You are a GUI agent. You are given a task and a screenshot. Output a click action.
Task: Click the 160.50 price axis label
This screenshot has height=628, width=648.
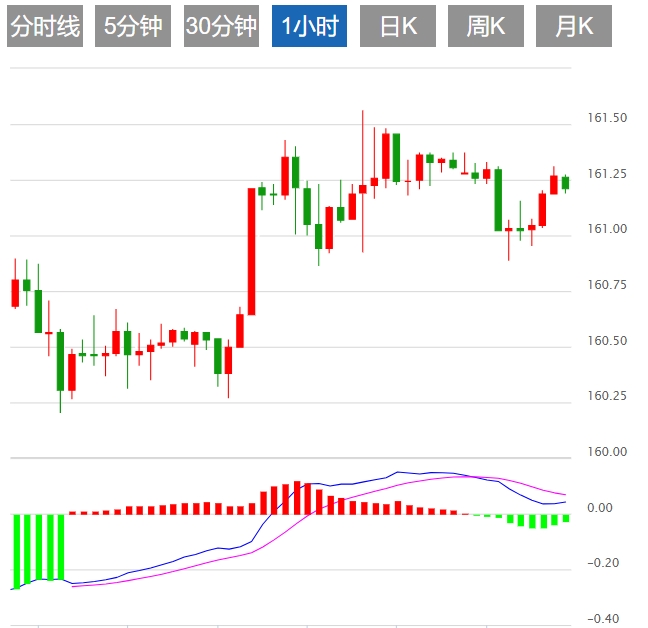pos(607,340)
